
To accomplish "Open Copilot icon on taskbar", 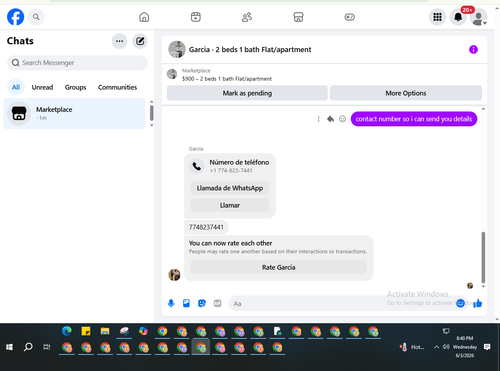I will tap(143, 331).
